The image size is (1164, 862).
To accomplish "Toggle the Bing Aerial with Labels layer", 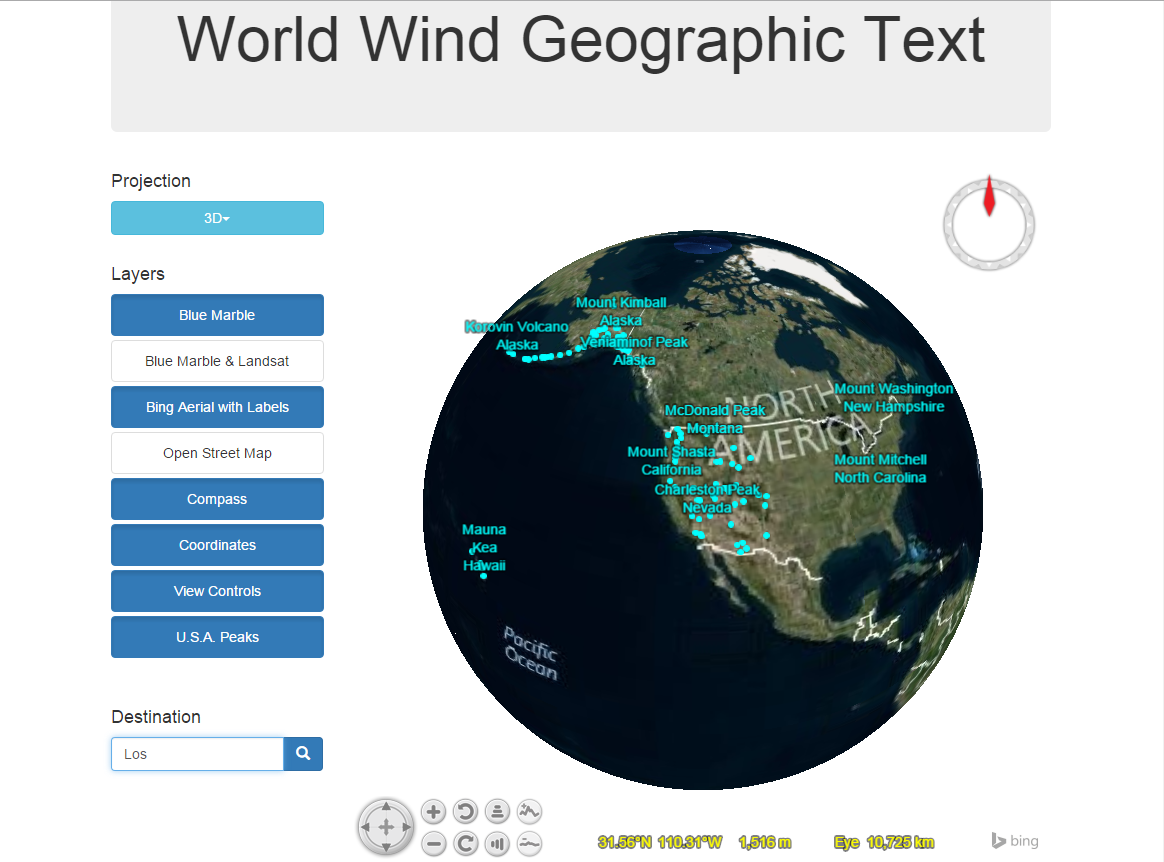I will point(217,407).
